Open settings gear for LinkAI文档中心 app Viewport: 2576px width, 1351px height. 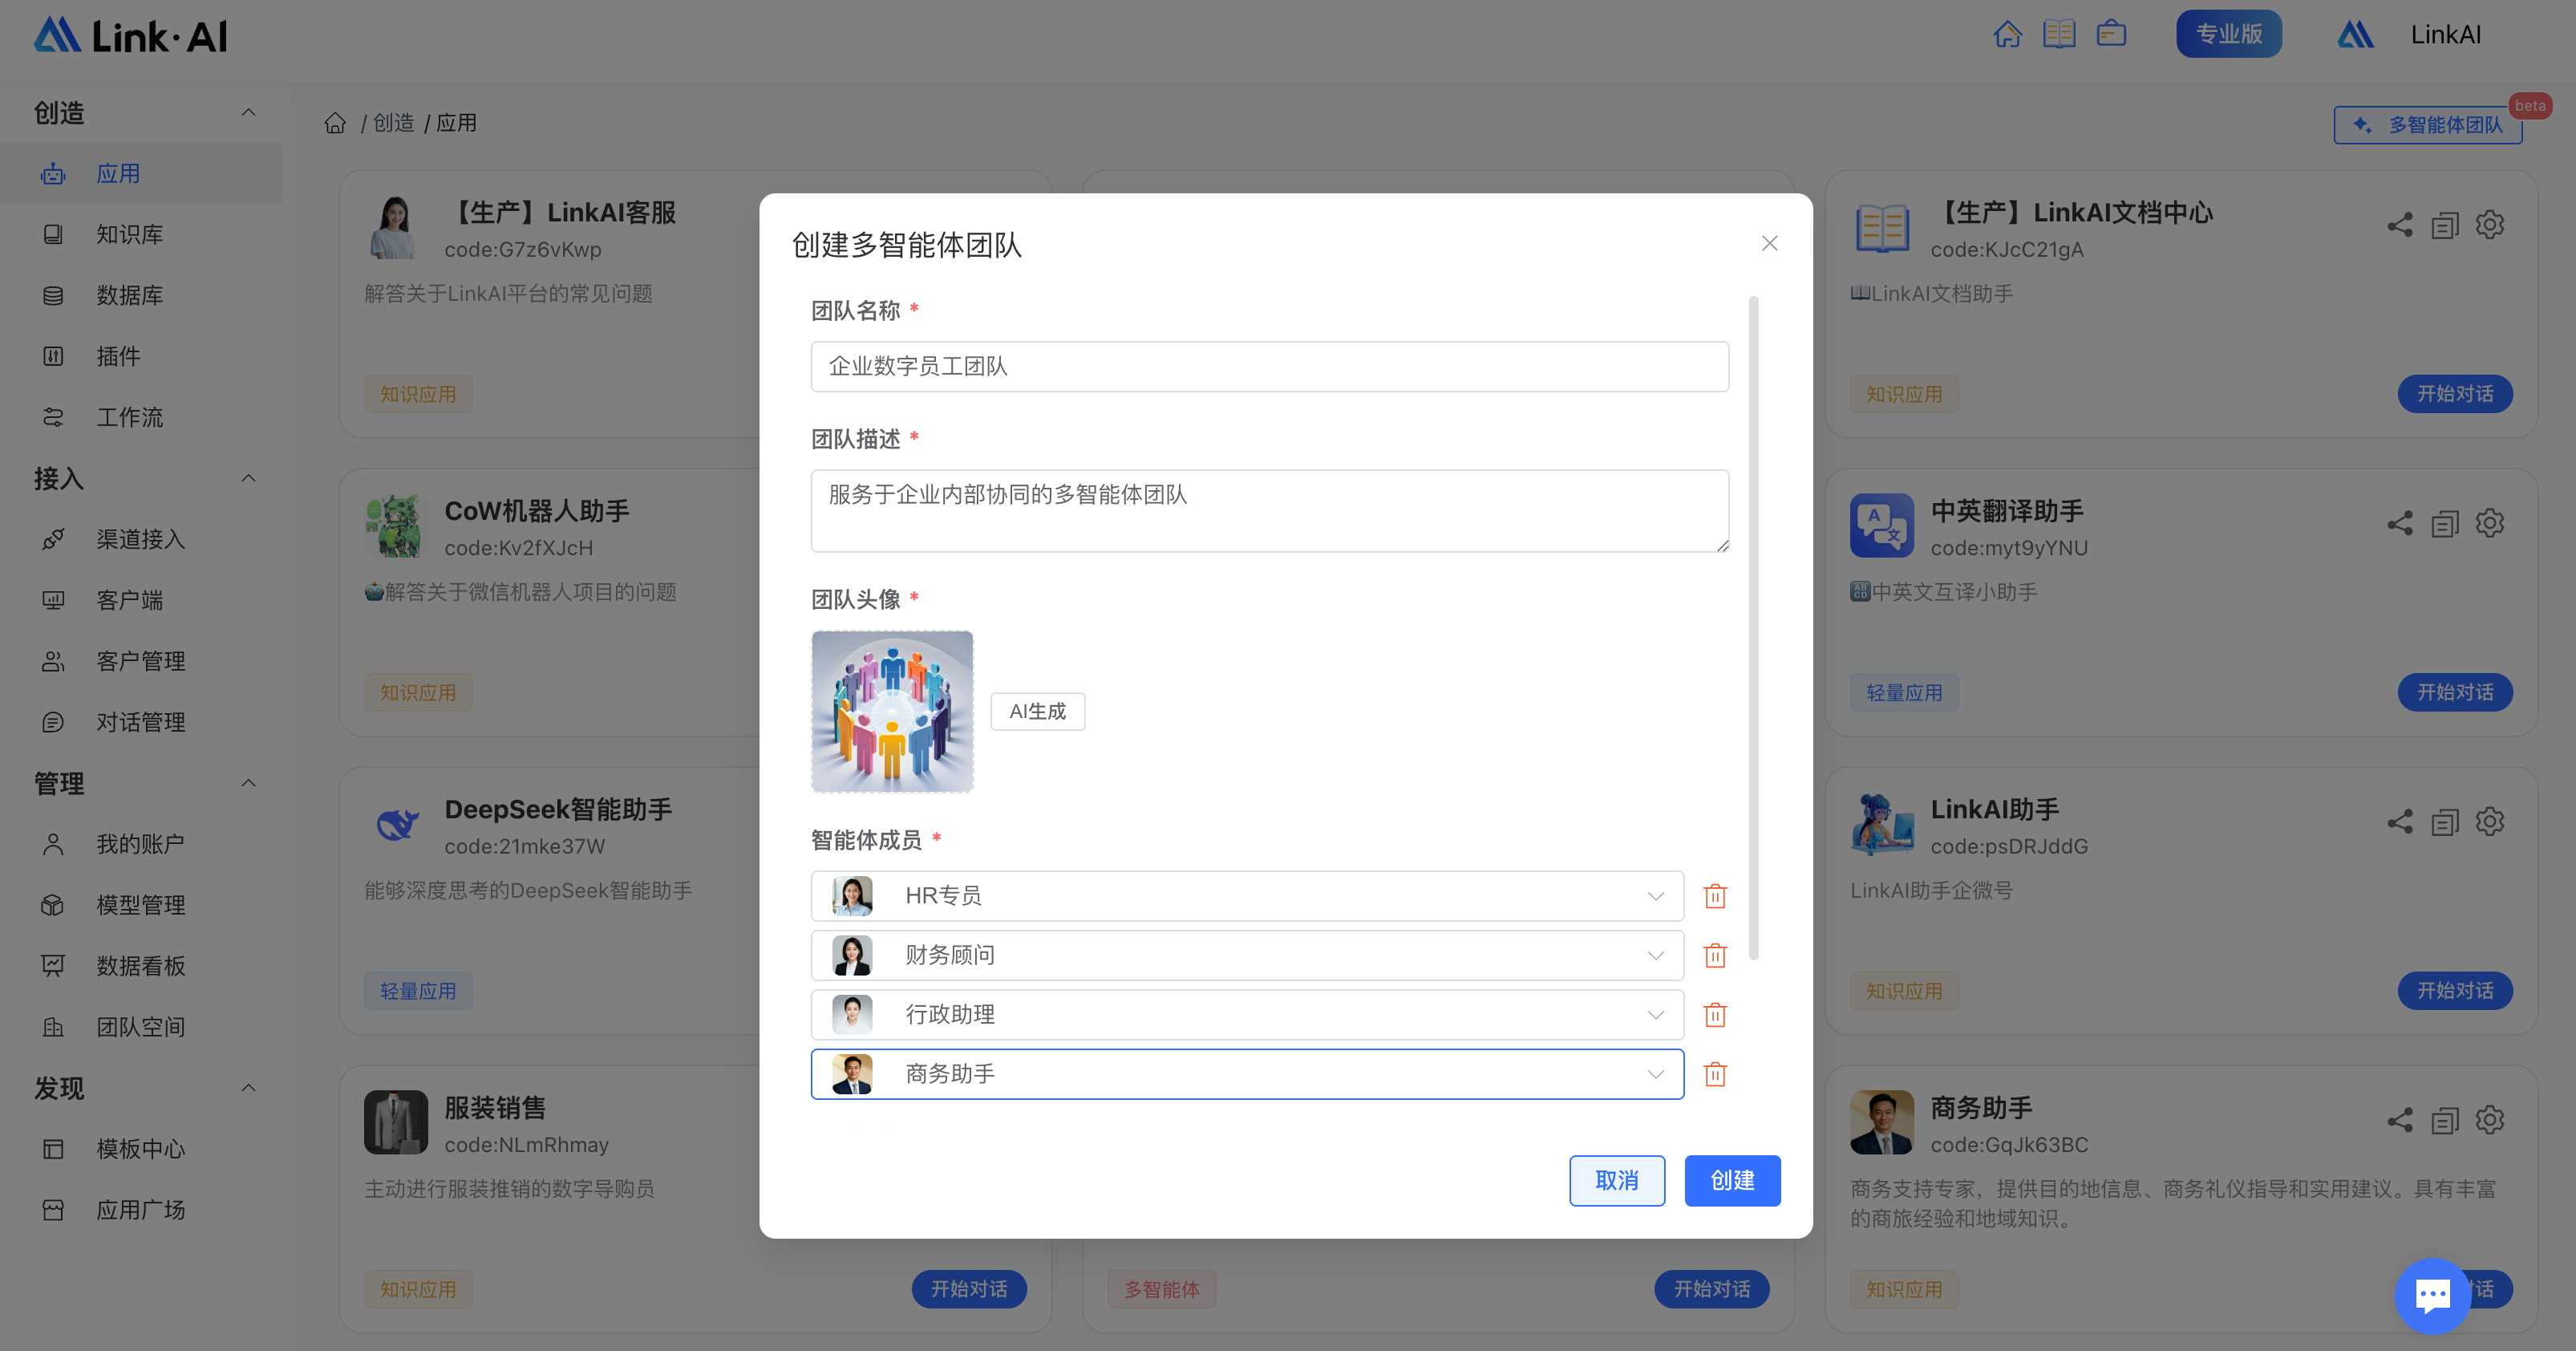coord(2490,225)
